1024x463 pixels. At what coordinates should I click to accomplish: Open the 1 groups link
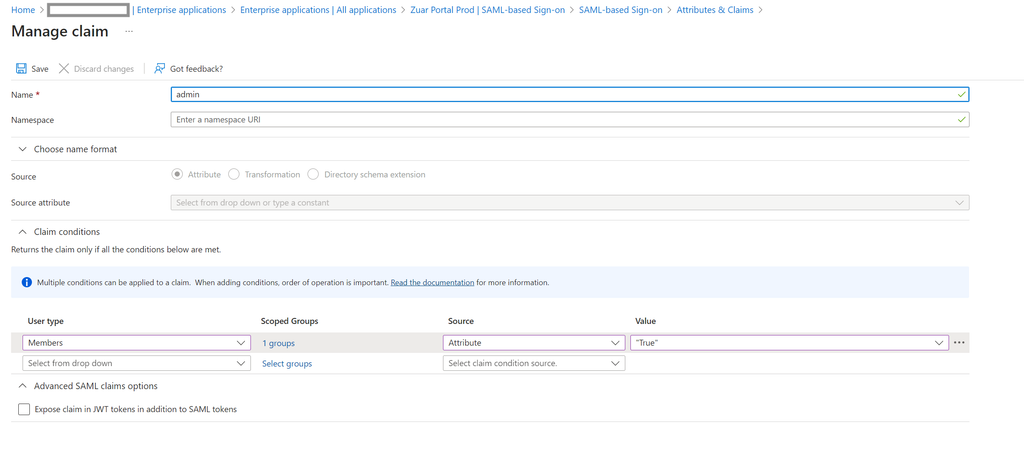click(278, 343)
